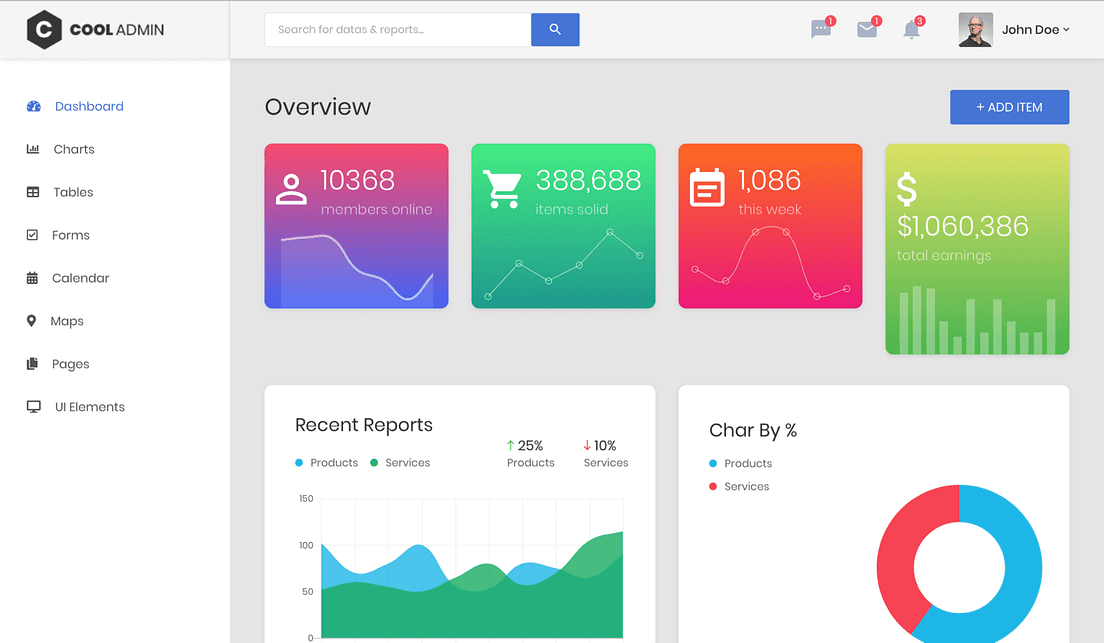This screenshot has width=1104, height=643.
Task: Expand the Pages section
Action: [71, 364]
